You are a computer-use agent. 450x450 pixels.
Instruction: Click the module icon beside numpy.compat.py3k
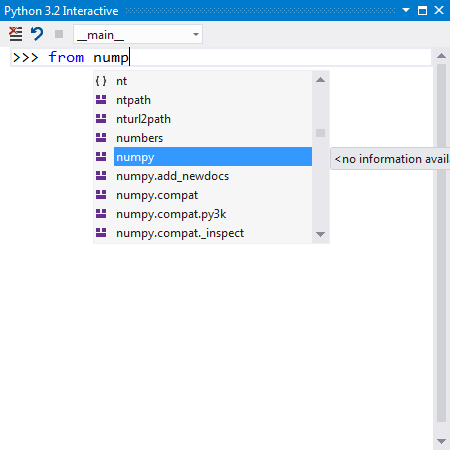(x=101, y=214)
